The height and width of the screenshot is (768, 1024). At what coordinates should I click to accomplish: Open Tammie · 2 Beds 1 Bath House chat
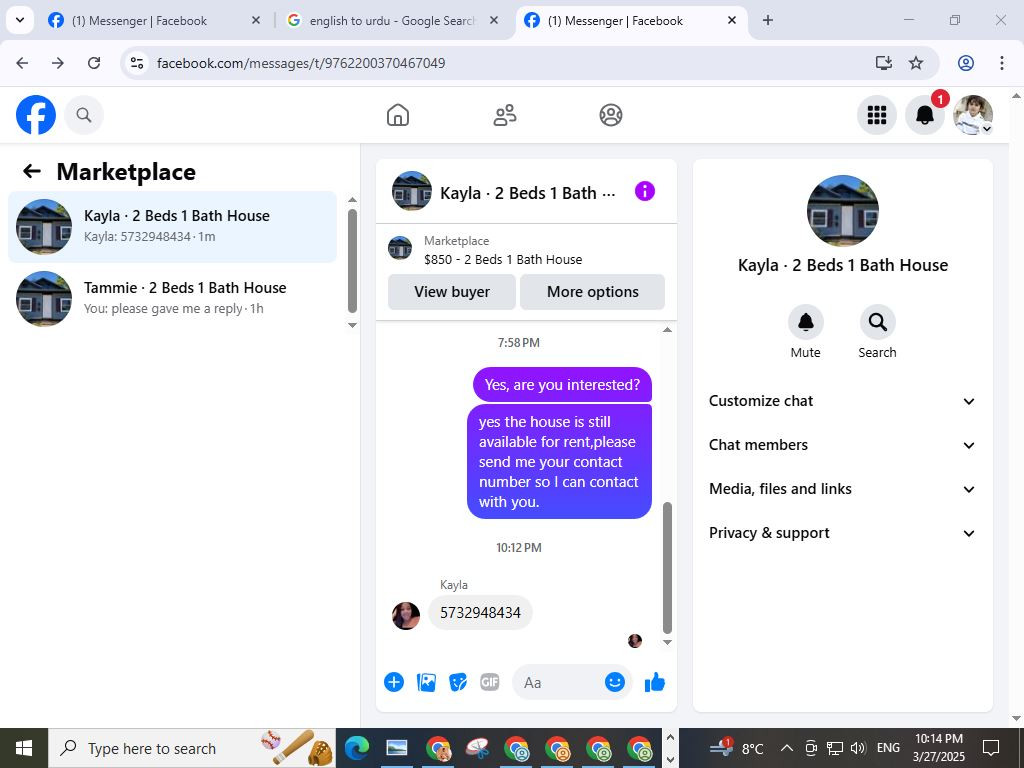click(x=172, y=298)
